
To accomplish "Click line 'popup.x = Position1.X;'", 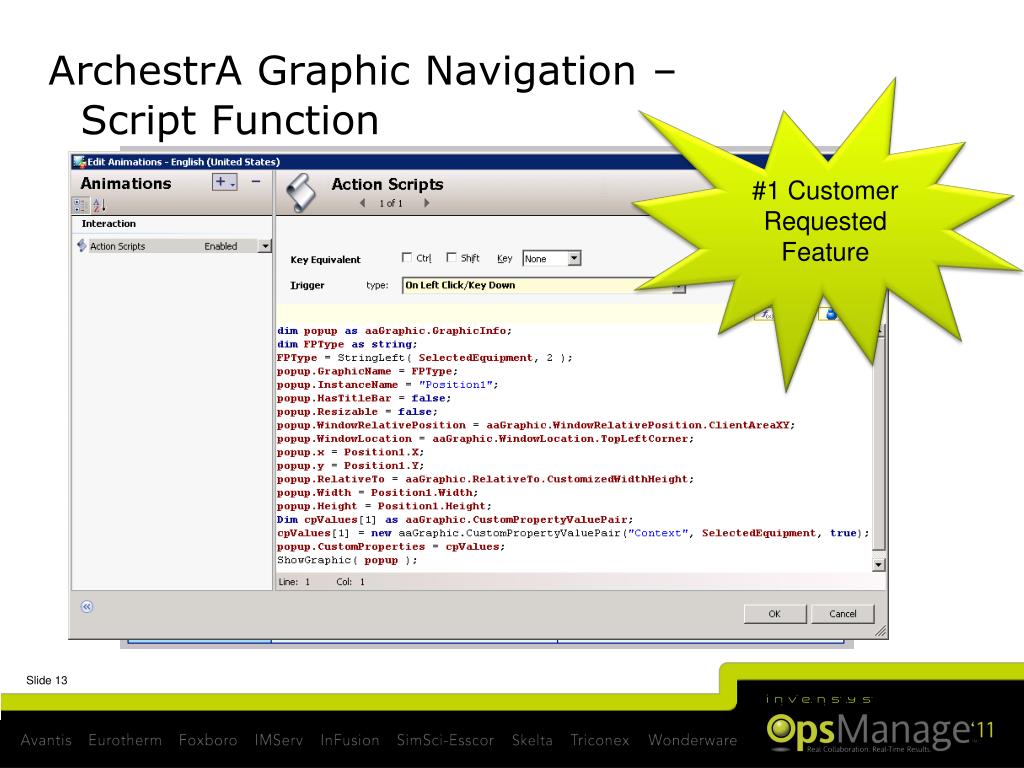I will [351, 452].
